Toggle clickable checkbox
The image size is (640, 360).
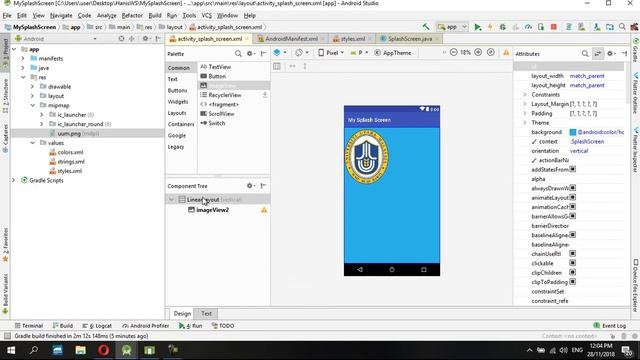point(573,263)
